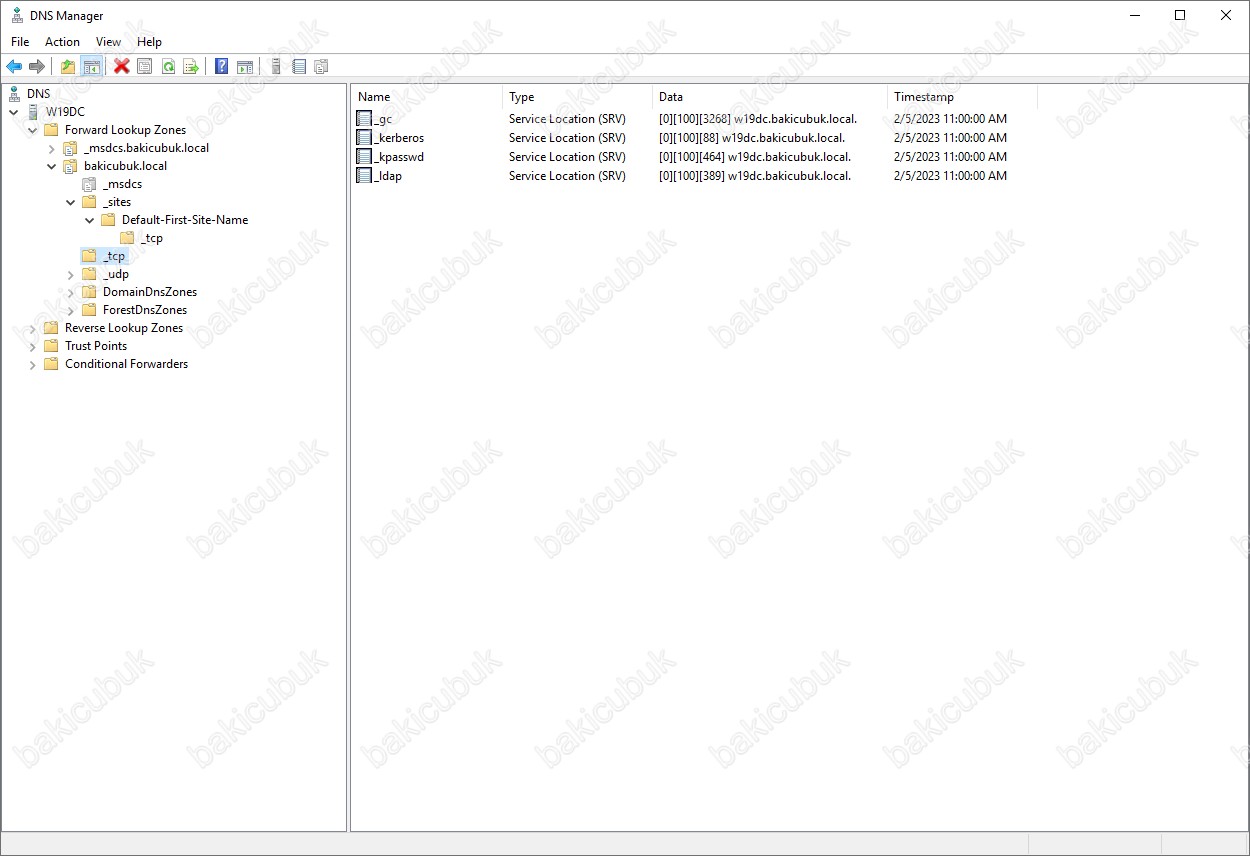Click the Forward arrow toolbar icon

pyautogui.click(x=37, y=67)
